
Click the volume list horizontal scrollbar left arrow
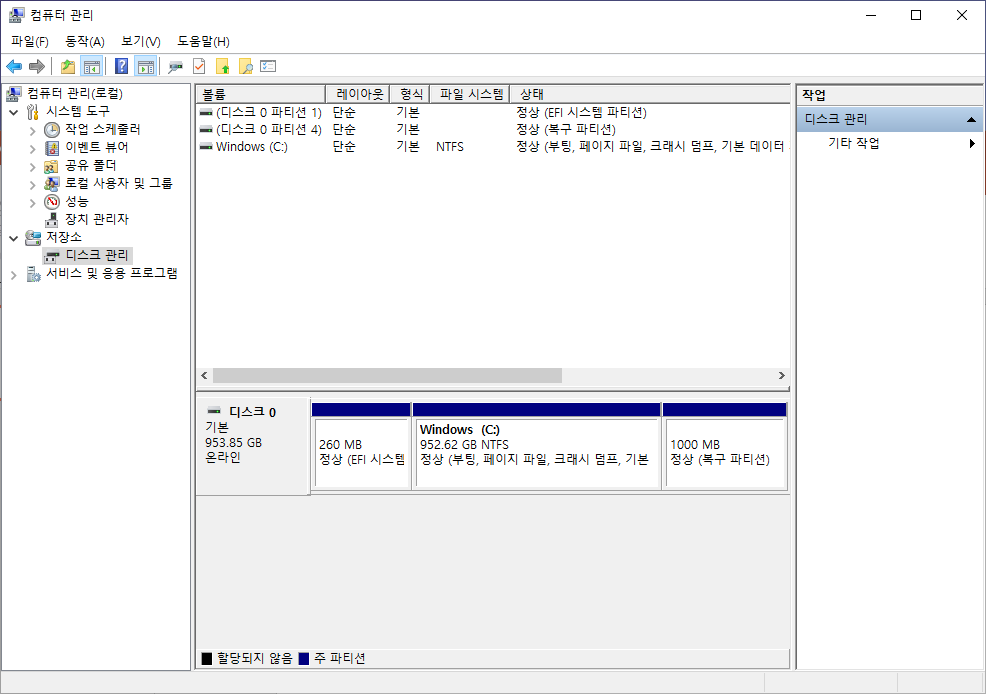point(204,375)
